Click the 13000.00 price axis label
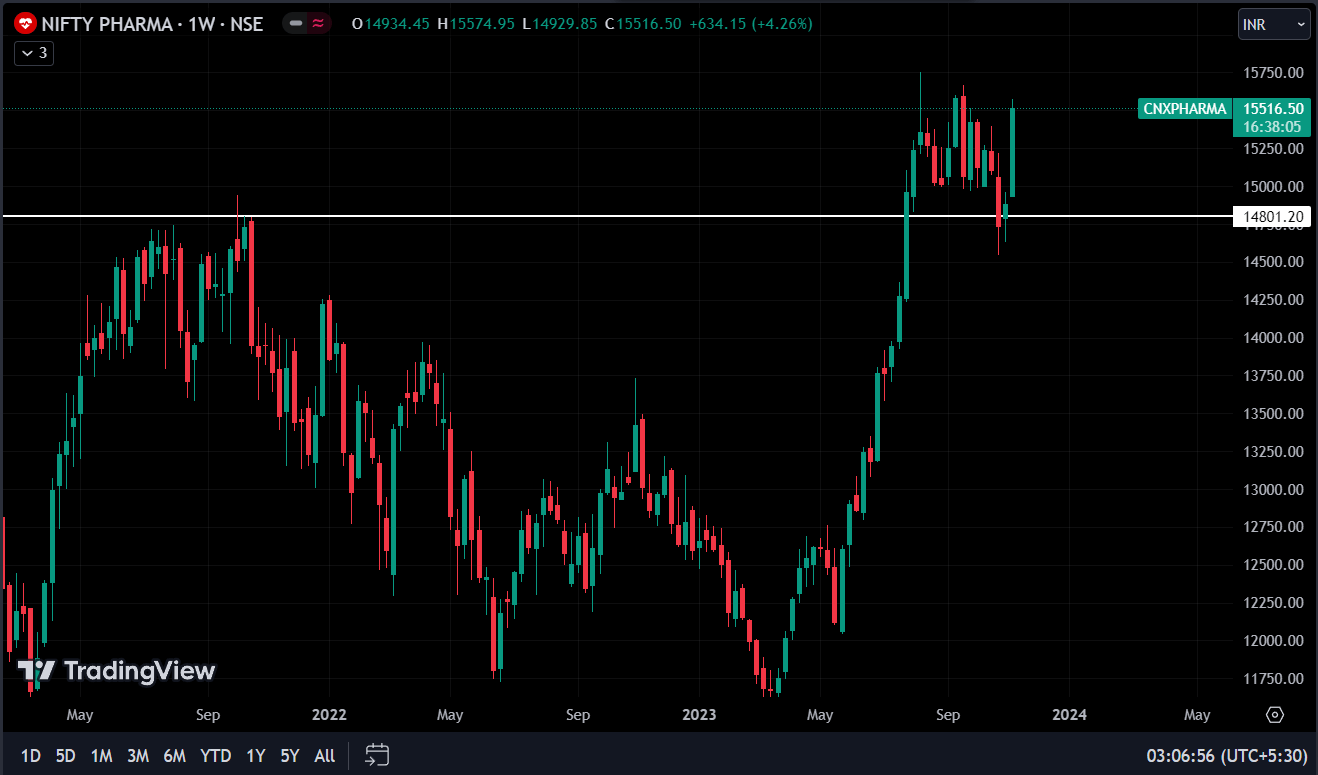This screenshot has height=775, width=1318. coord(1273,490)
